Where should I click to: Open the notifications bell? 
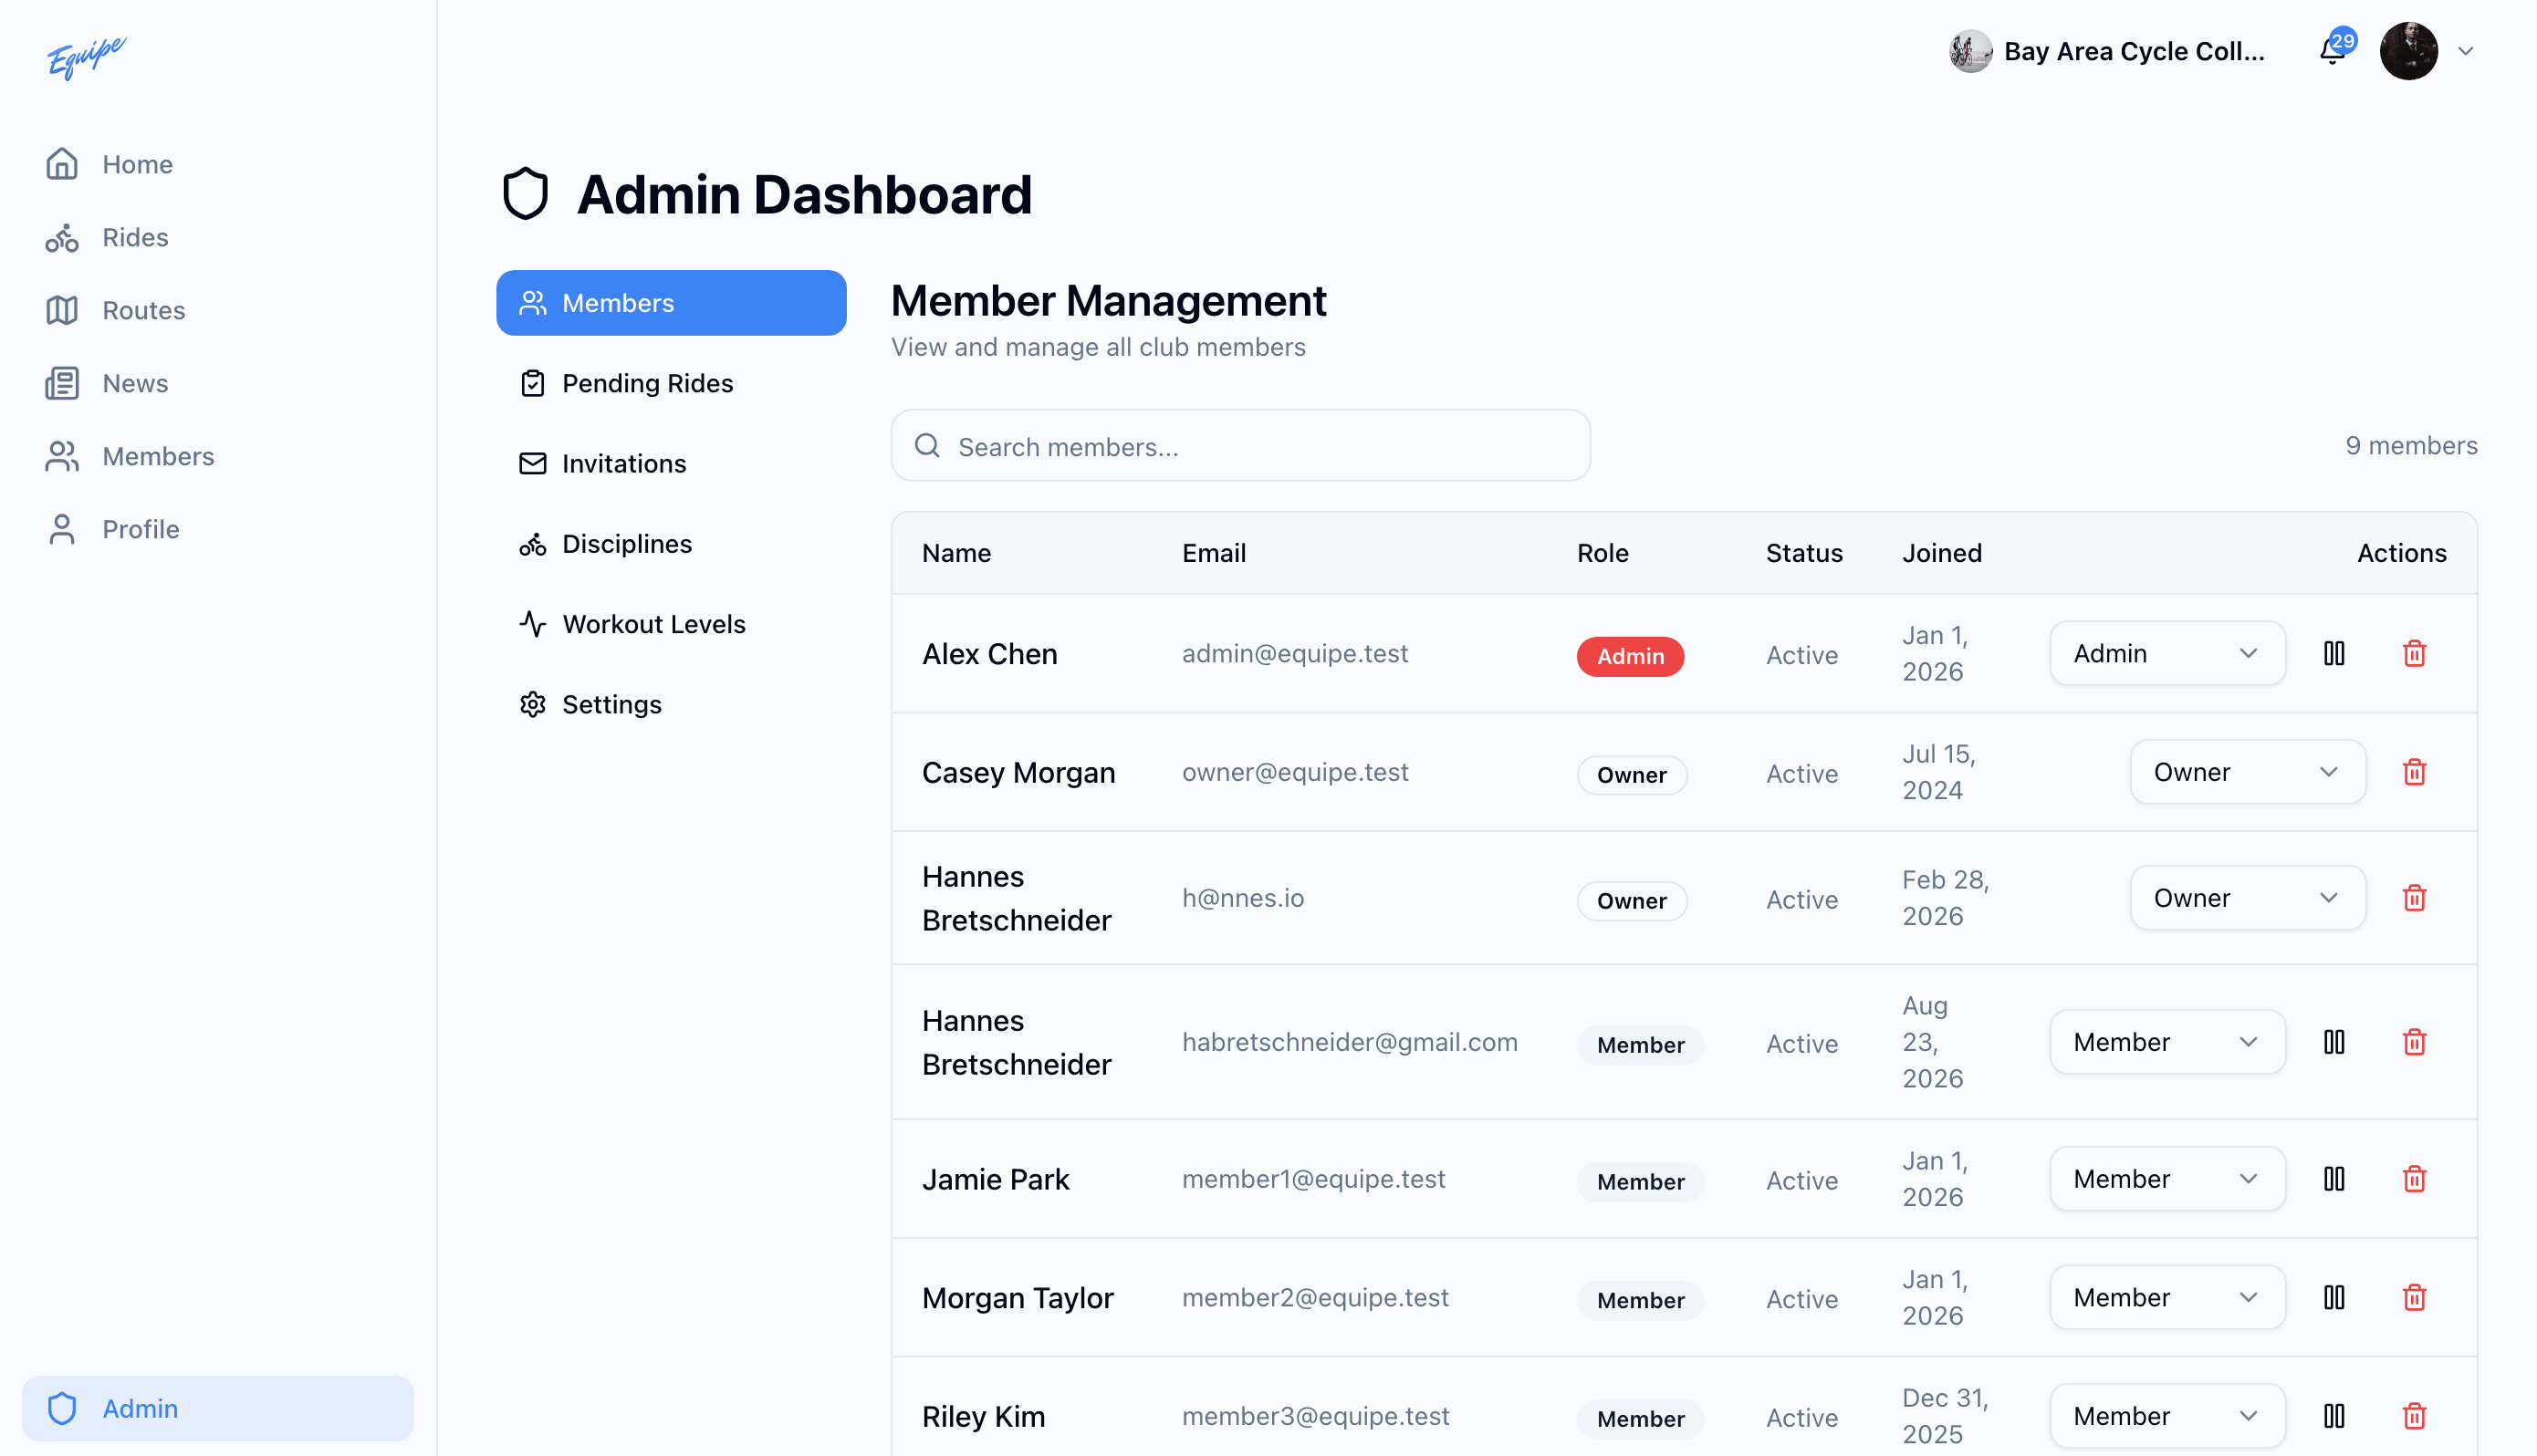pyautogui.click(x=2332, y=51)
